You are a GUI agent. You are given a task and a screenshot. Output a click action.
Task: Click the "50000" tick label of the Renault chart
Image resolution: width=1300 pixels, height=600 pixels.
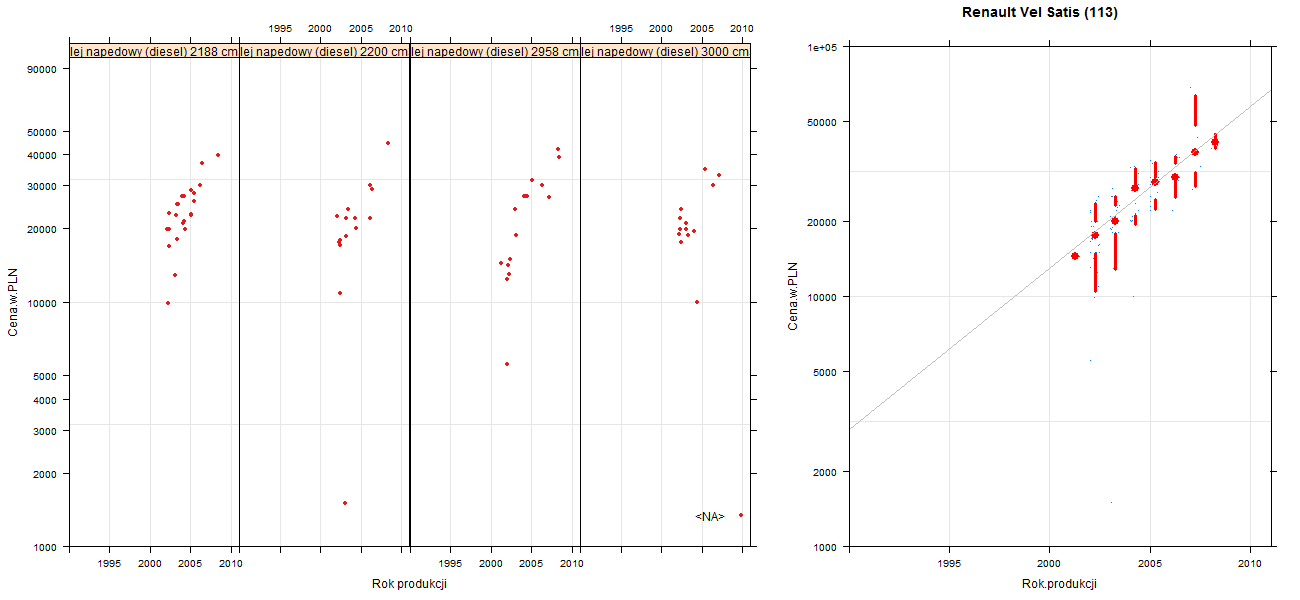pos(824,122)
